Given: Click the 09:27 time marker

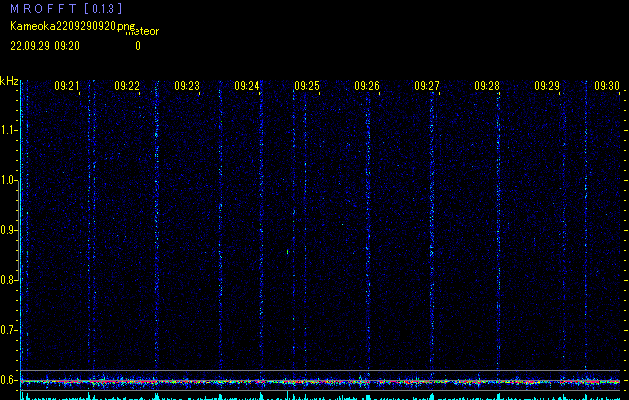Looking at the screenshot, I should [x=427, y=85].
